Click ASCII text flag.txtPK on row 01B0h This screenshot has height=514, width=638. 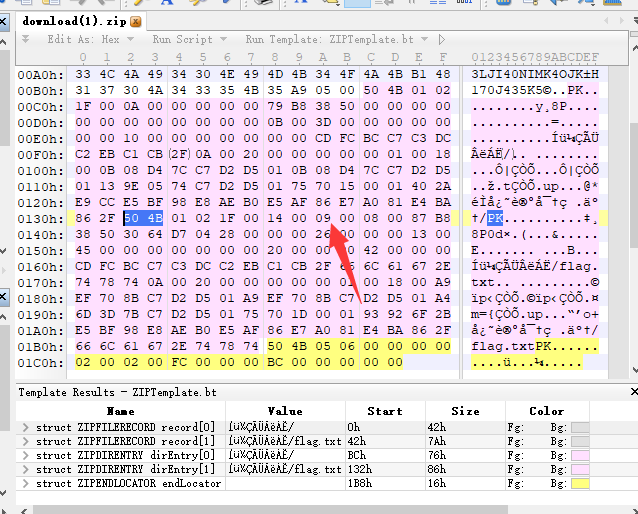[x=511, y=347]
